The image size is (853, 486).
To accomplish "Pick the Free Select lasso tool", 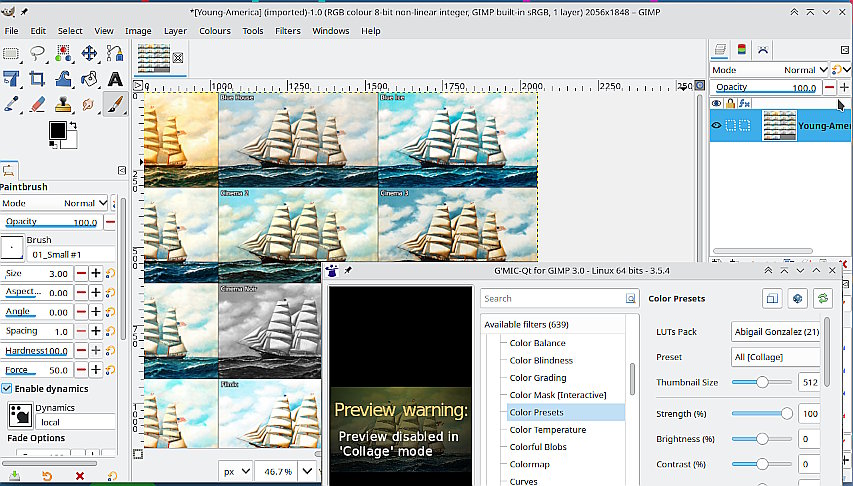I will pyautogui.click(x=37, y=53).
